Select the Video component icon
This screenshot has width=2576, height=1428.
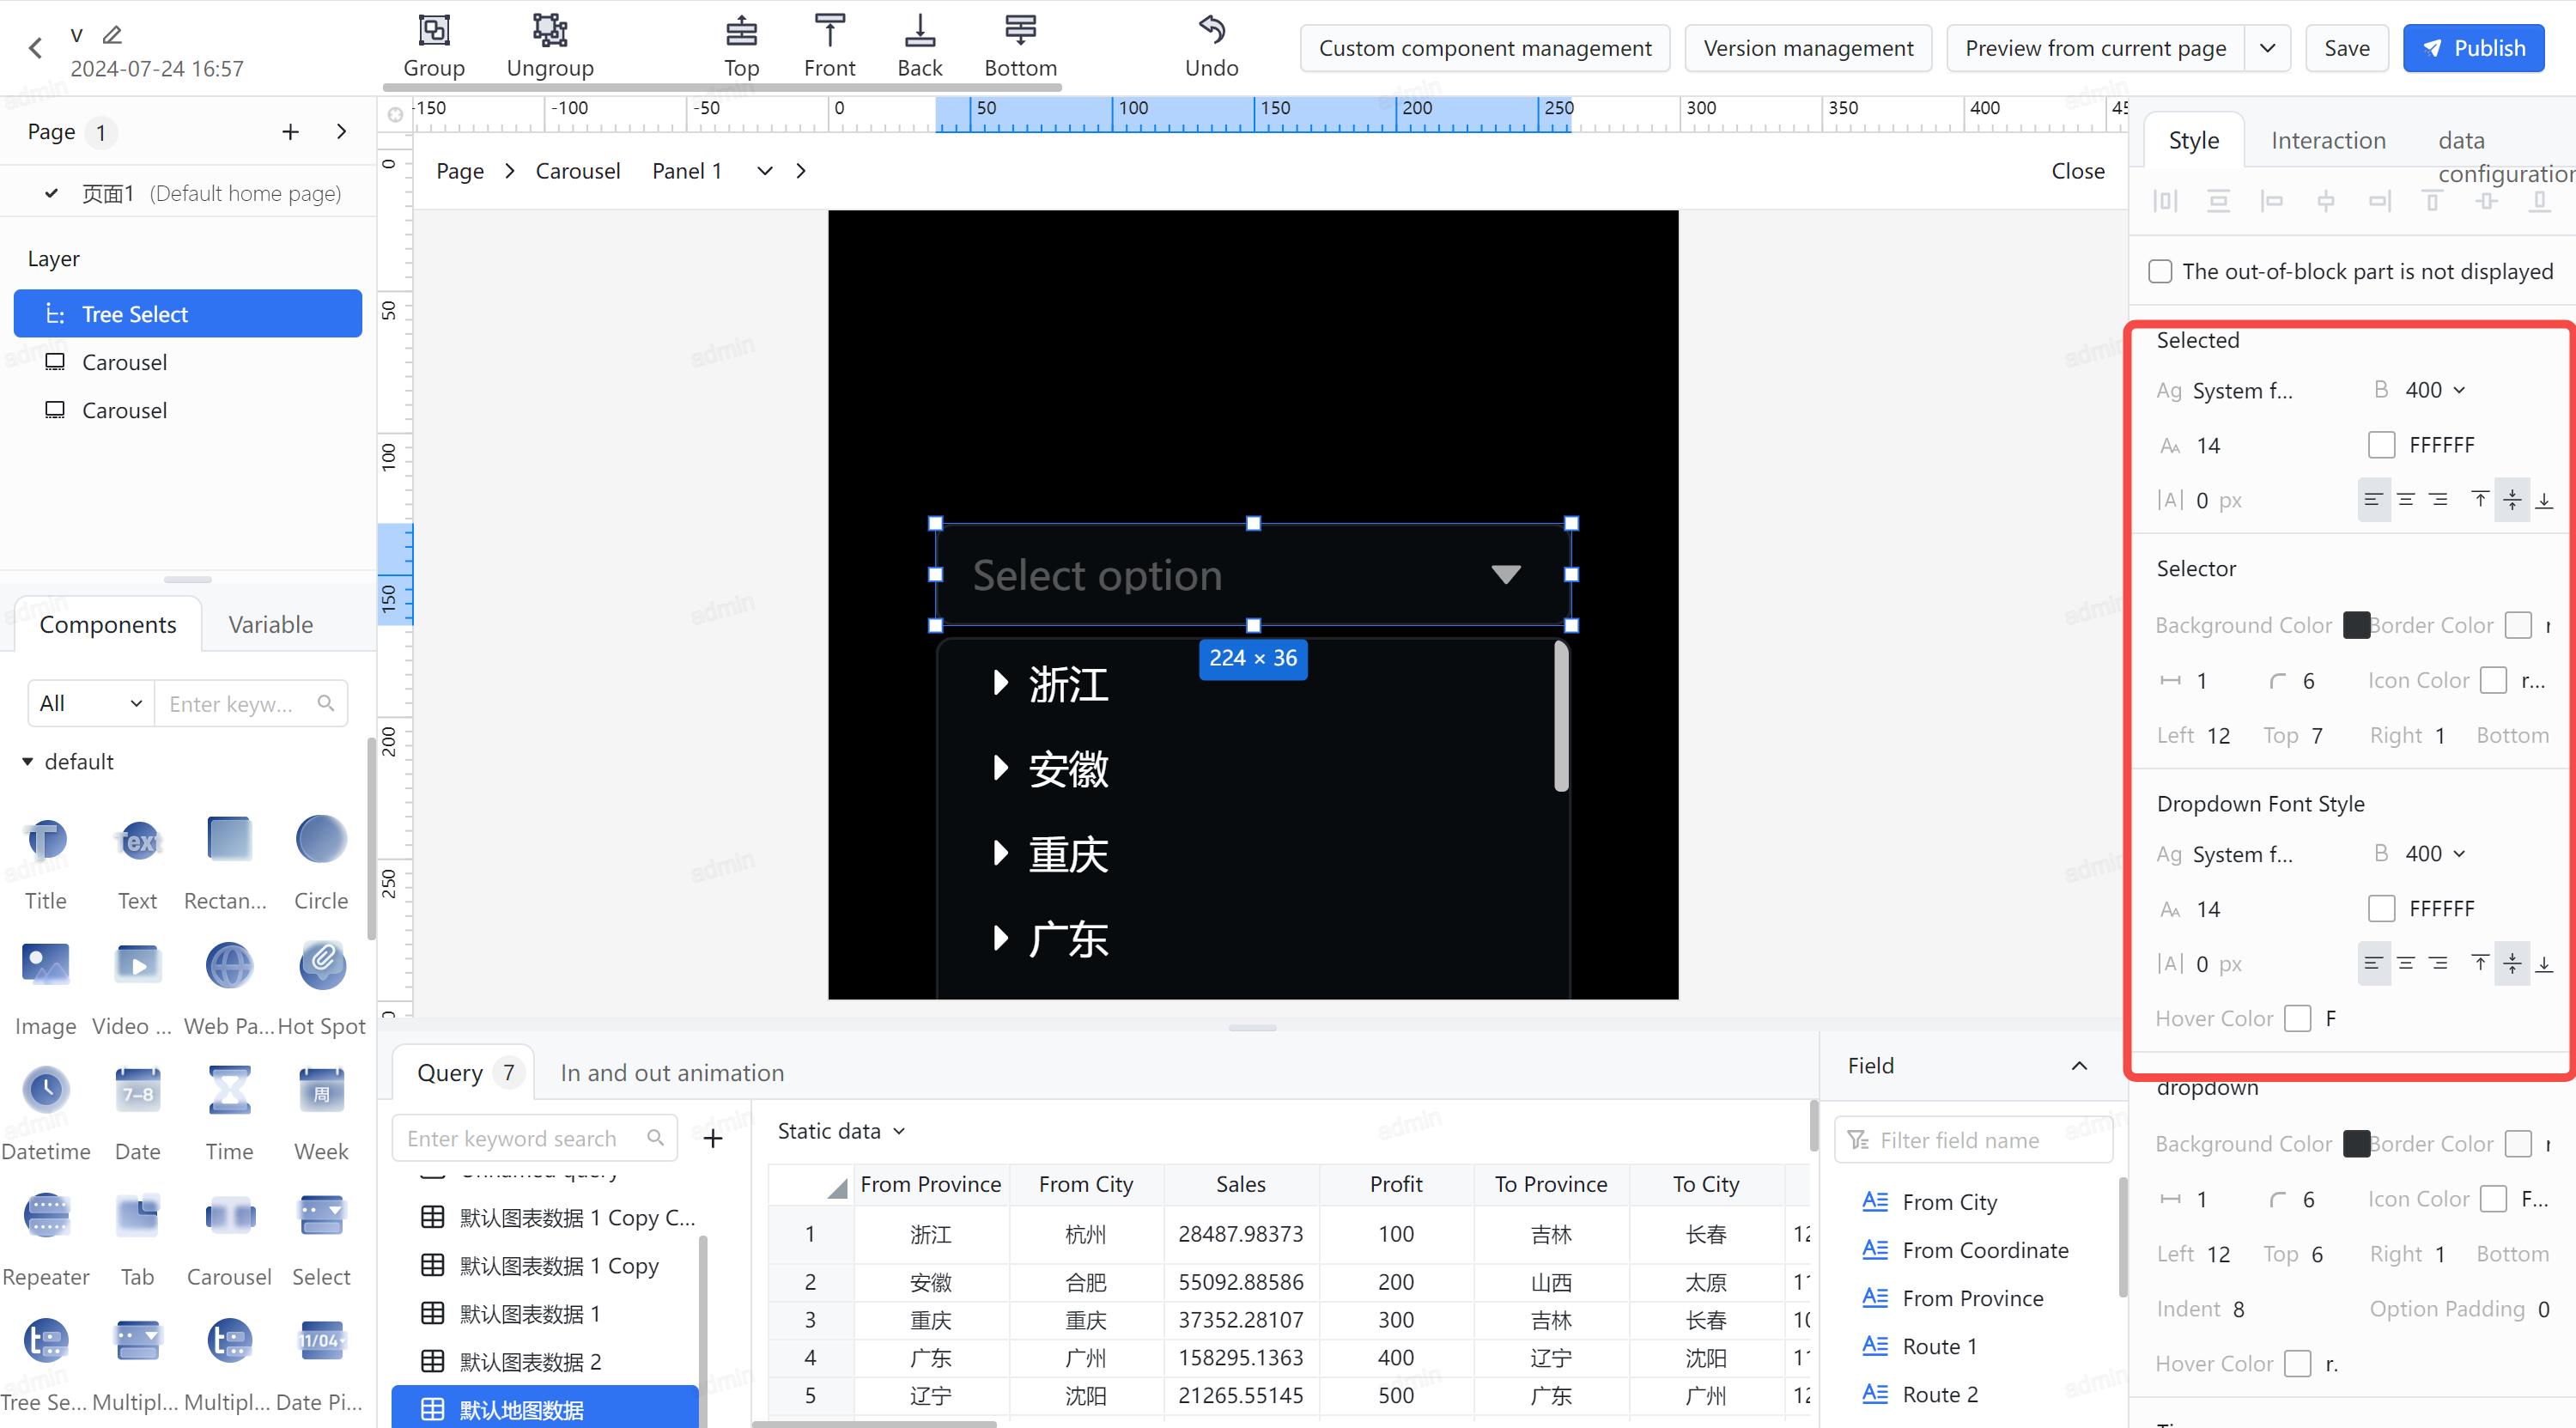[138, 965]
